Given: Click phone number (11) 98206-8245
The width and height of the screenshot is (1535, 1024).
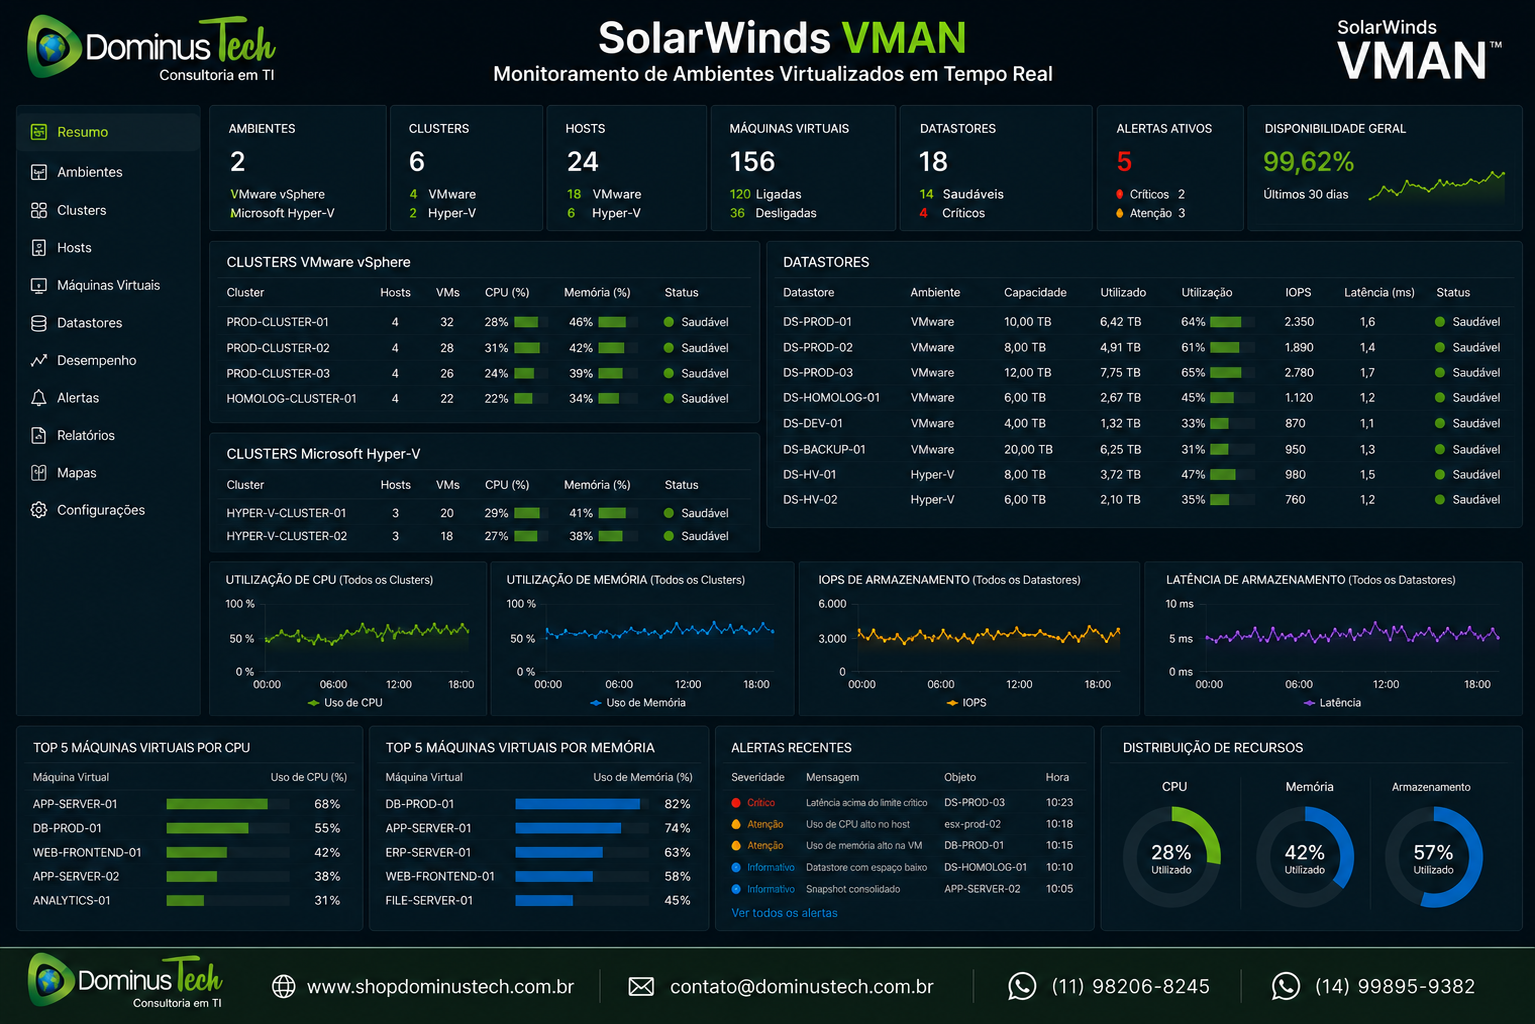Looking at the screenshot, I should pyautogui.click(x=1130, y=987).
